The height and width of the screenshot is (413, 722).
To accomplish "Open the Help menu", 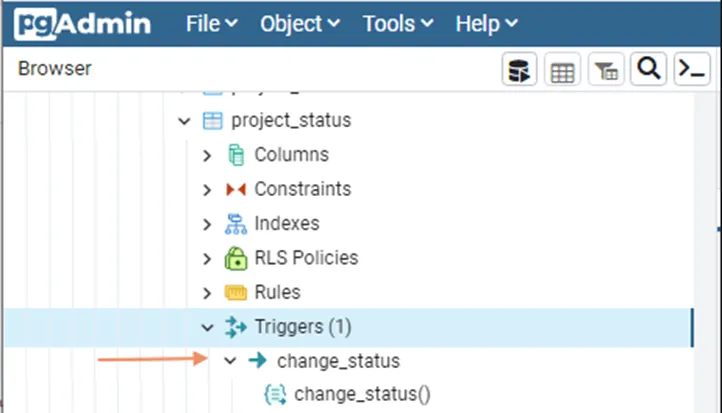I will pyautogui.click(x=486, y=23).
